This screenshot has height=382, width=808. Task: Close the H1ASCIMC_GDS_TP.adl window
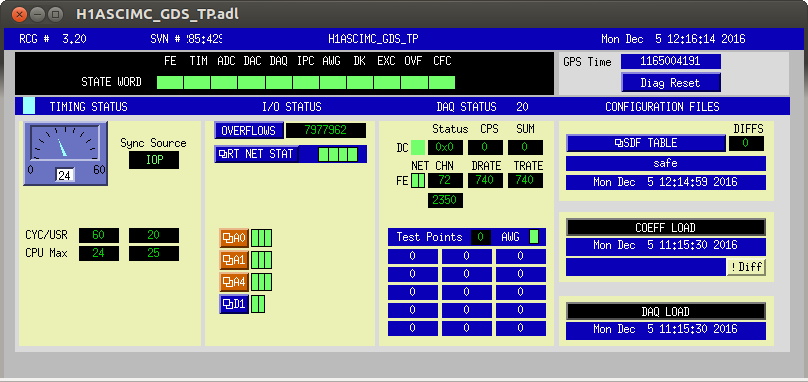click(20, 14)
